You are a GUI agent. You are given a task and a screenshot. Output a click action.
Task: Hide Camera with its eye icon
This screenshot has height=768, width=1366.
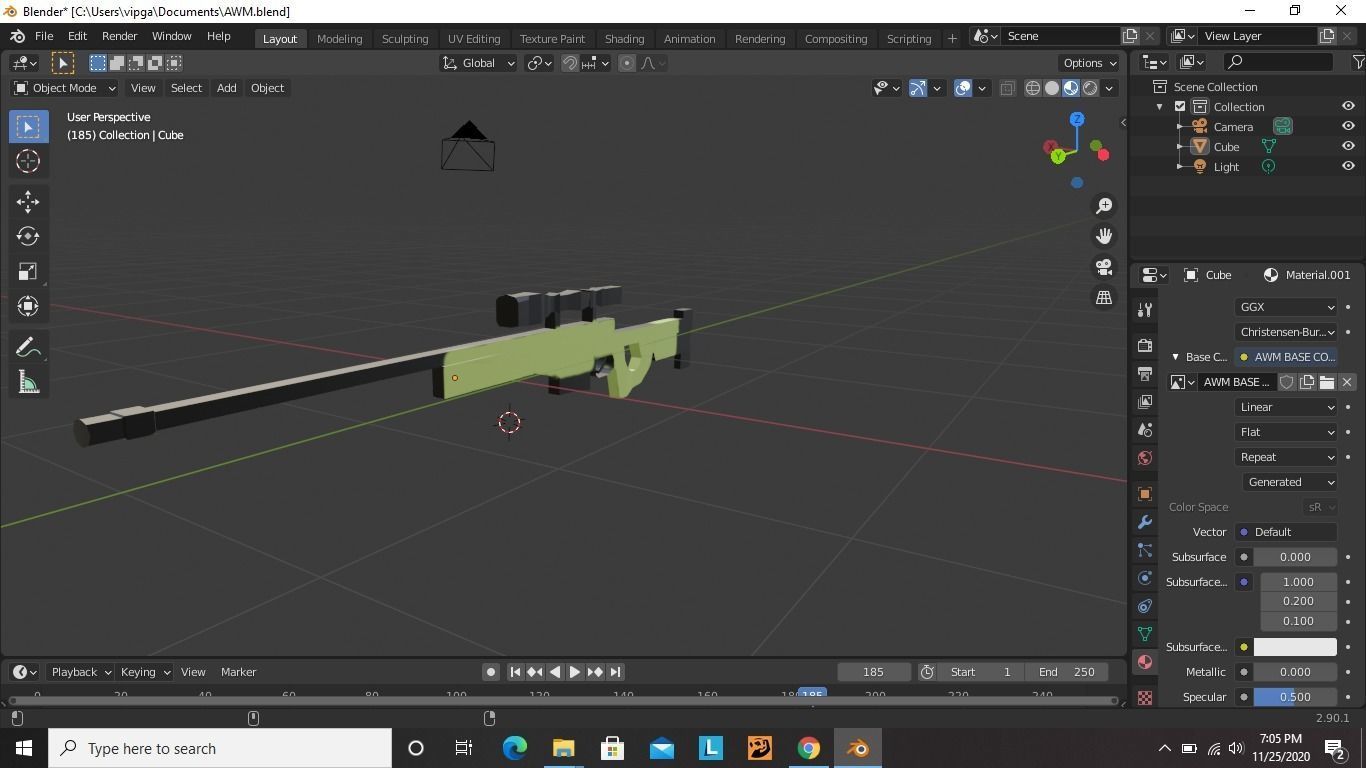click(1348, 127)
